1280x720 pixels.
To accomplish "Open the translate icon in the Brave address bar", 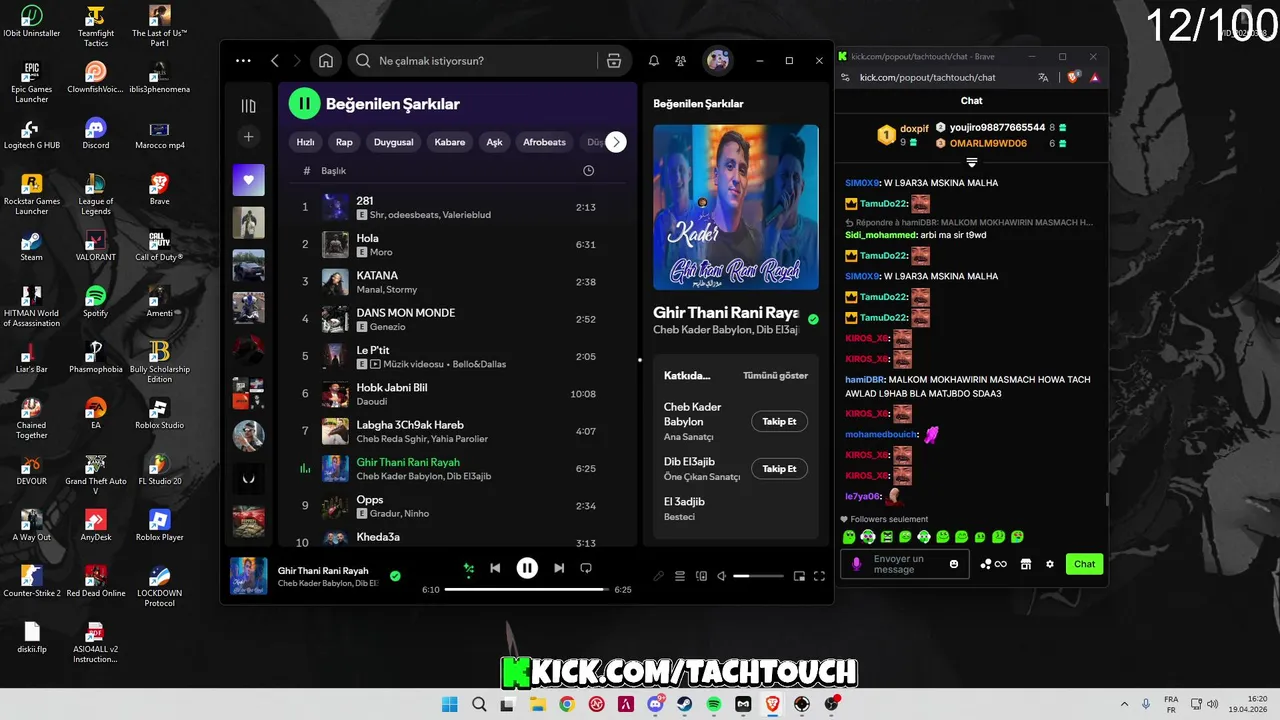I will point(1043,77).
